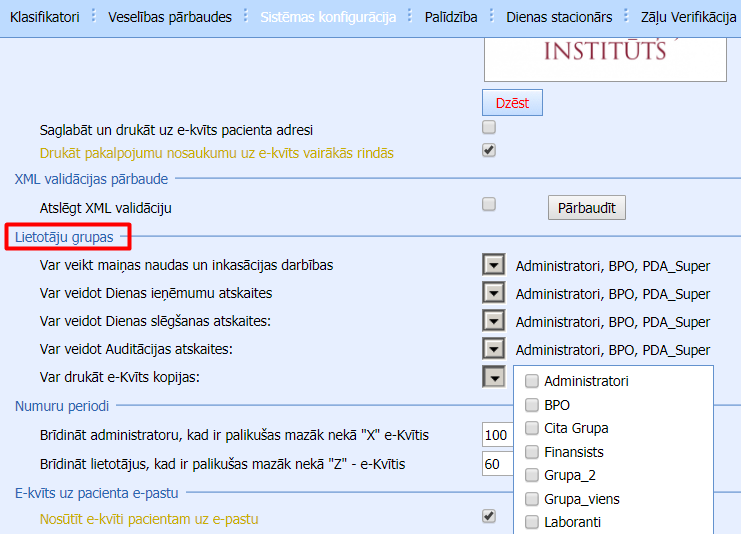741x534 pixels.
Task: Expand the cash change and collection groups dropdown
Action: (493, 265)
